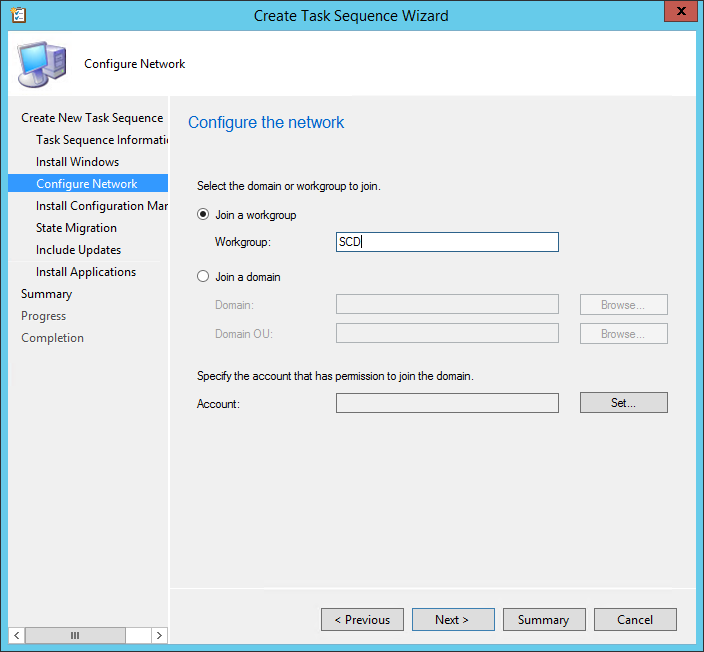This screenshot has height=652, width=704.
Task: Click the Create New Task Sequence heading
Action: click(91, 118)
